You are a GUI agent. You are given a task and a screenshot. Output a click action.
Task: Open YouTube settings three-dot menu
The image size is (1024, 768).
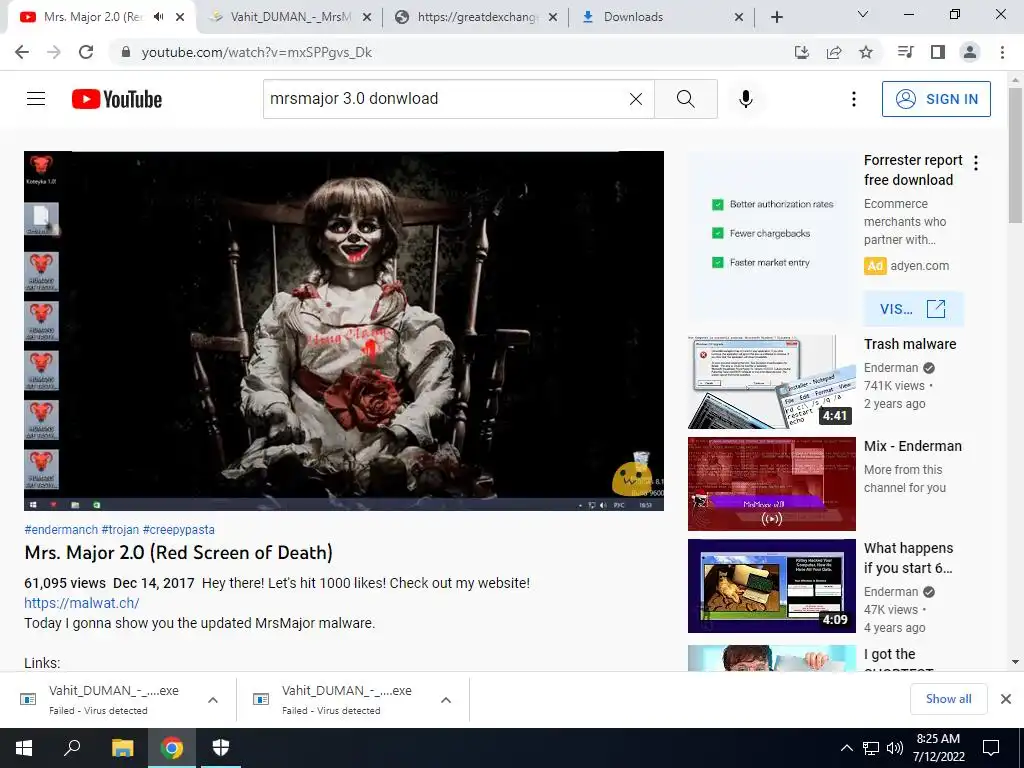tap(853, 99)
